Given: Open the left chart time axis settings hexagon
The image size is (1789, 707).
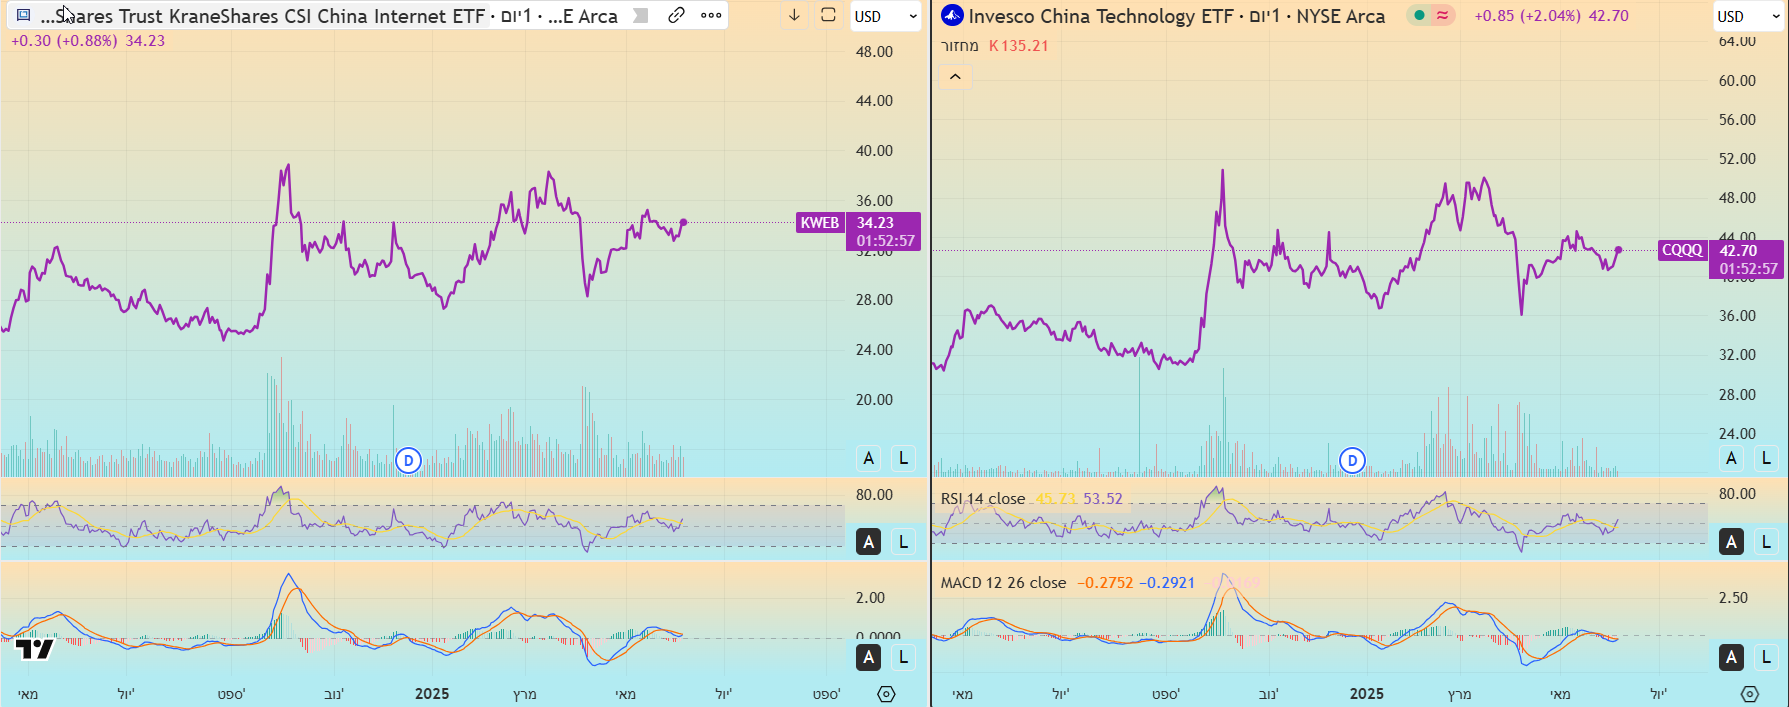Looking at the screenshot, I should click(886, 694).
